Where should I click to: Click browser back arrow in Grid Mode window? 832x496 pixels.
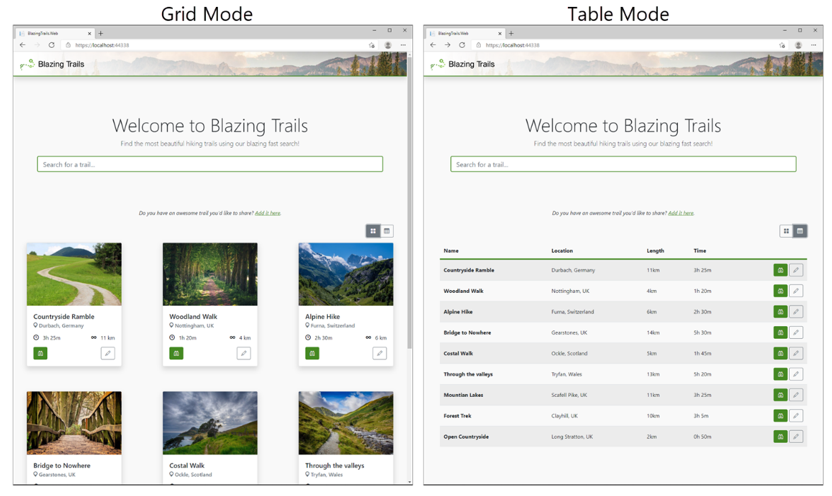22,45
